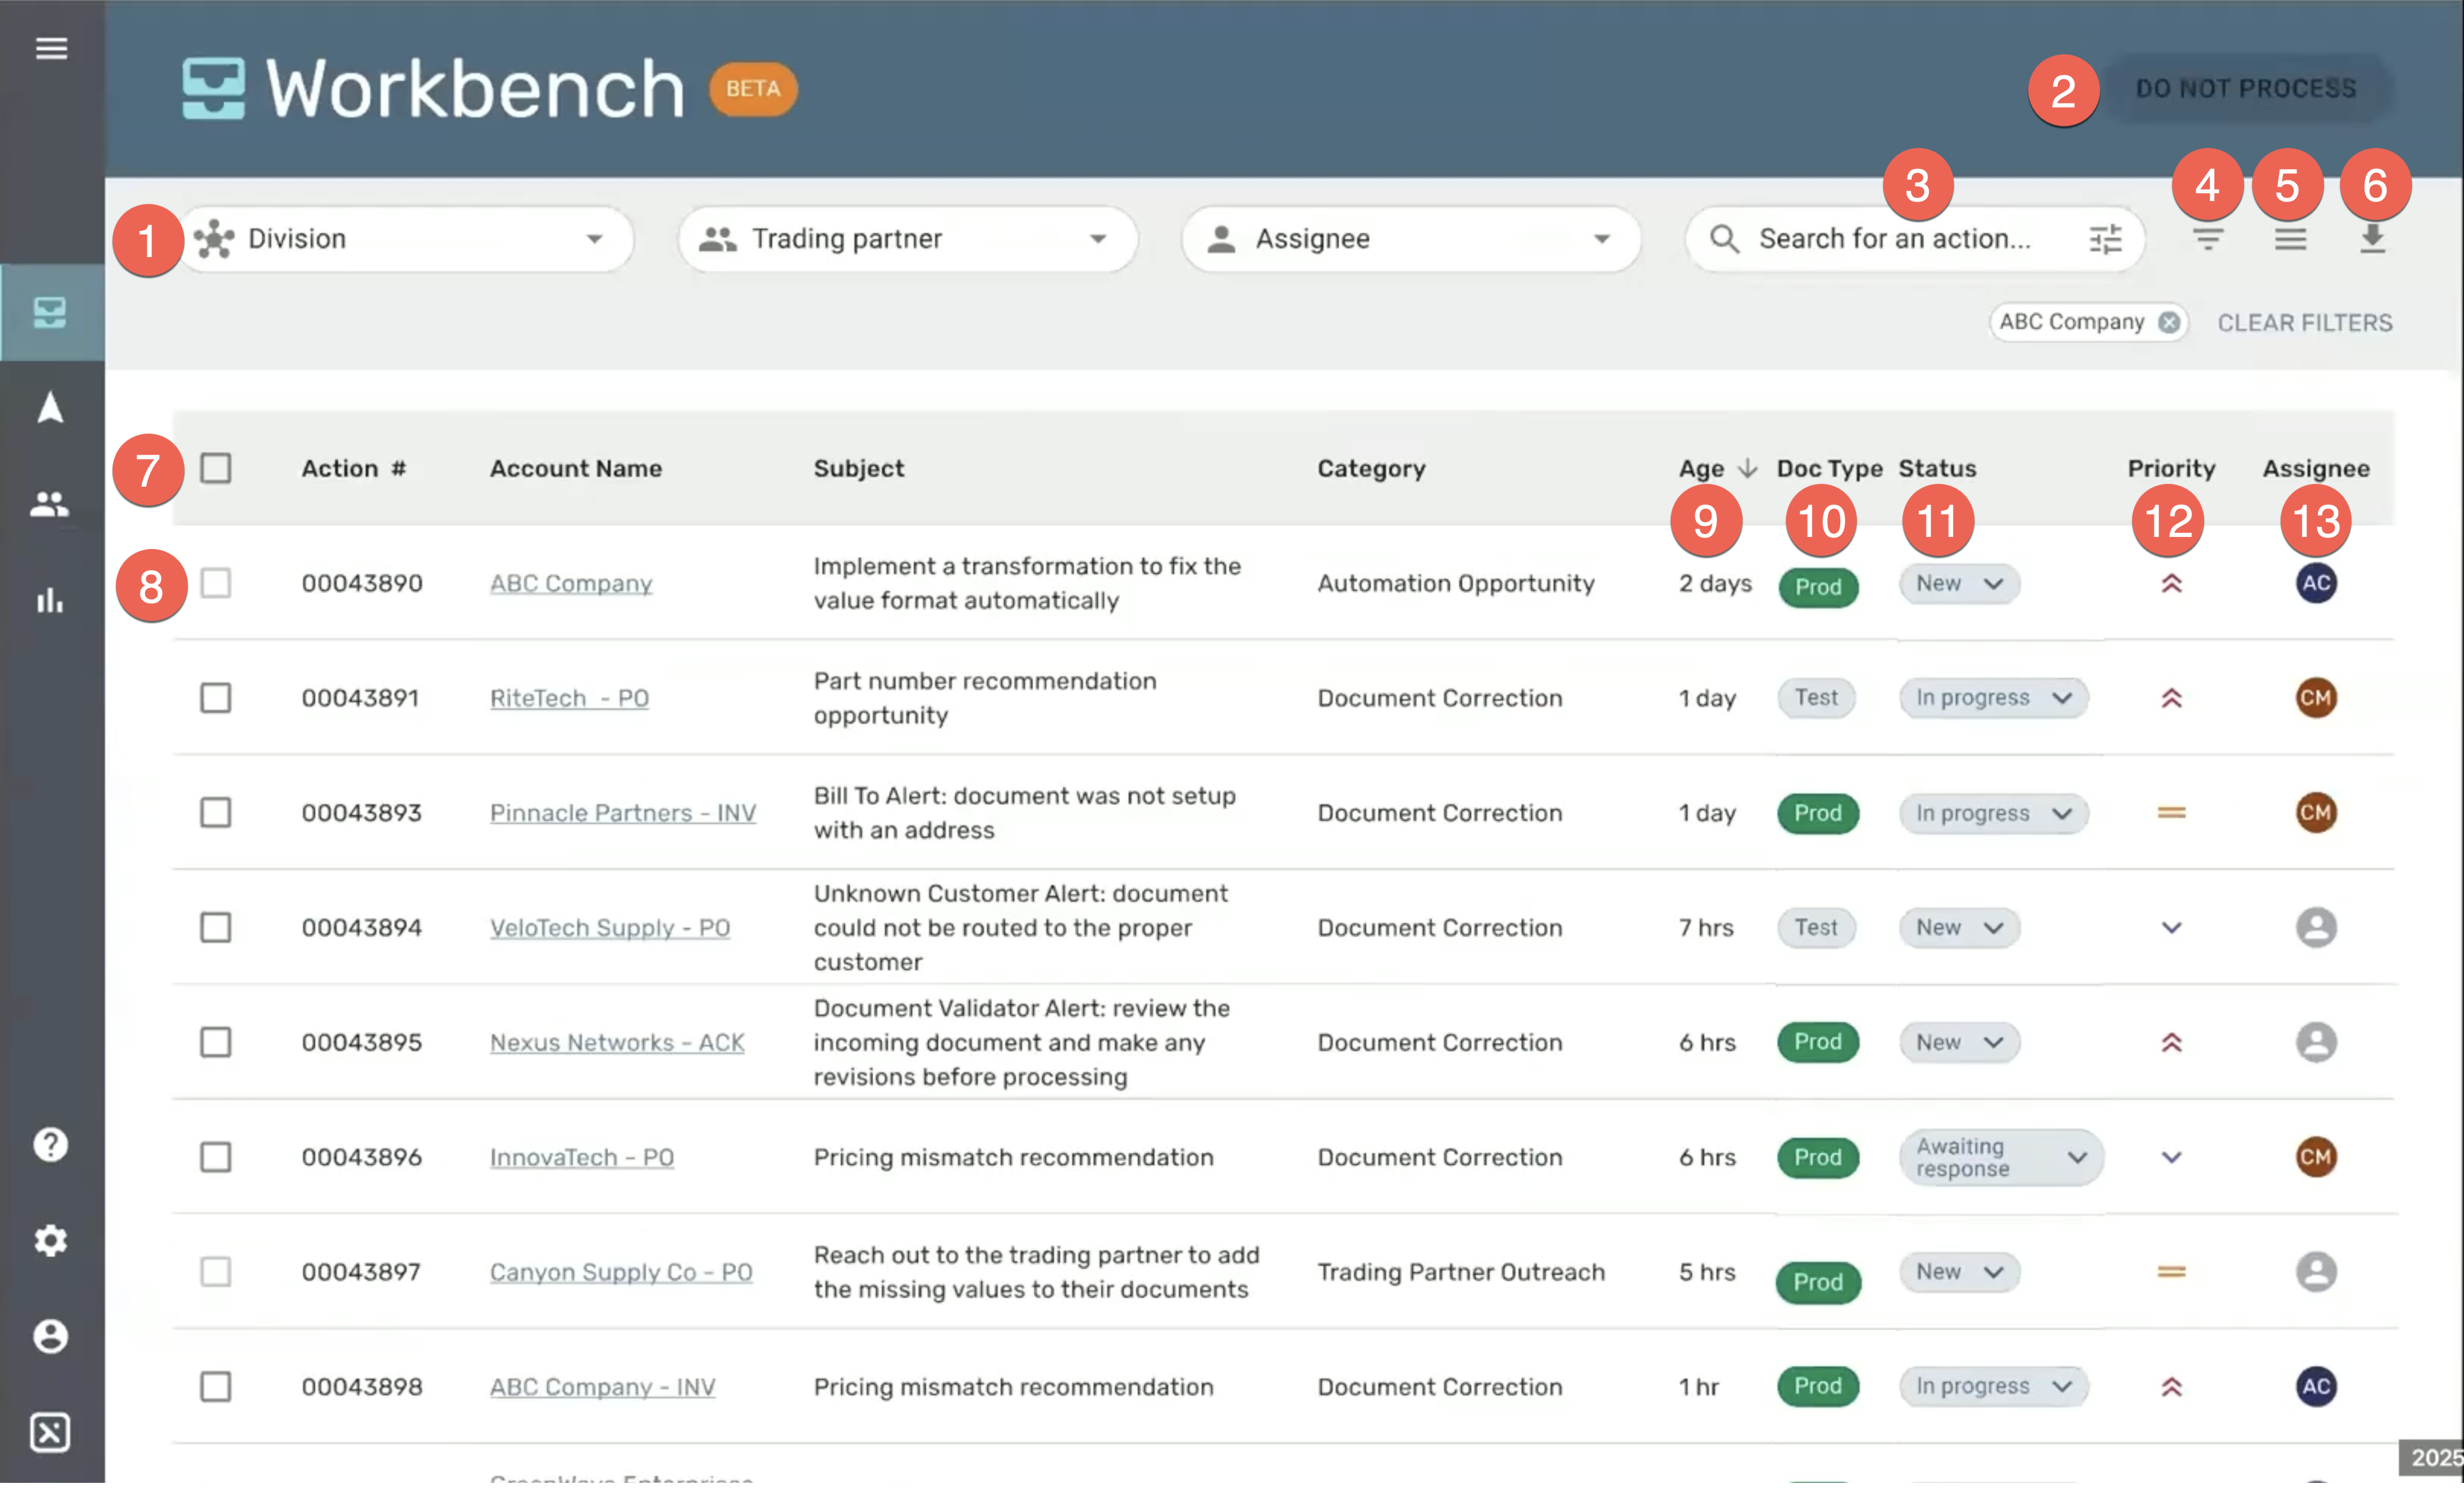Toggle the select-all checkbox in header
The height and width of the screenshot is (1492, 2464).
click(x=216, y=468)
